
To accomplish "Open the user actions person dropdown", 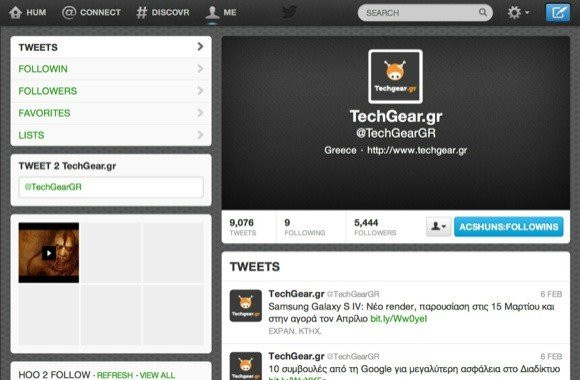I will [438, 226].
